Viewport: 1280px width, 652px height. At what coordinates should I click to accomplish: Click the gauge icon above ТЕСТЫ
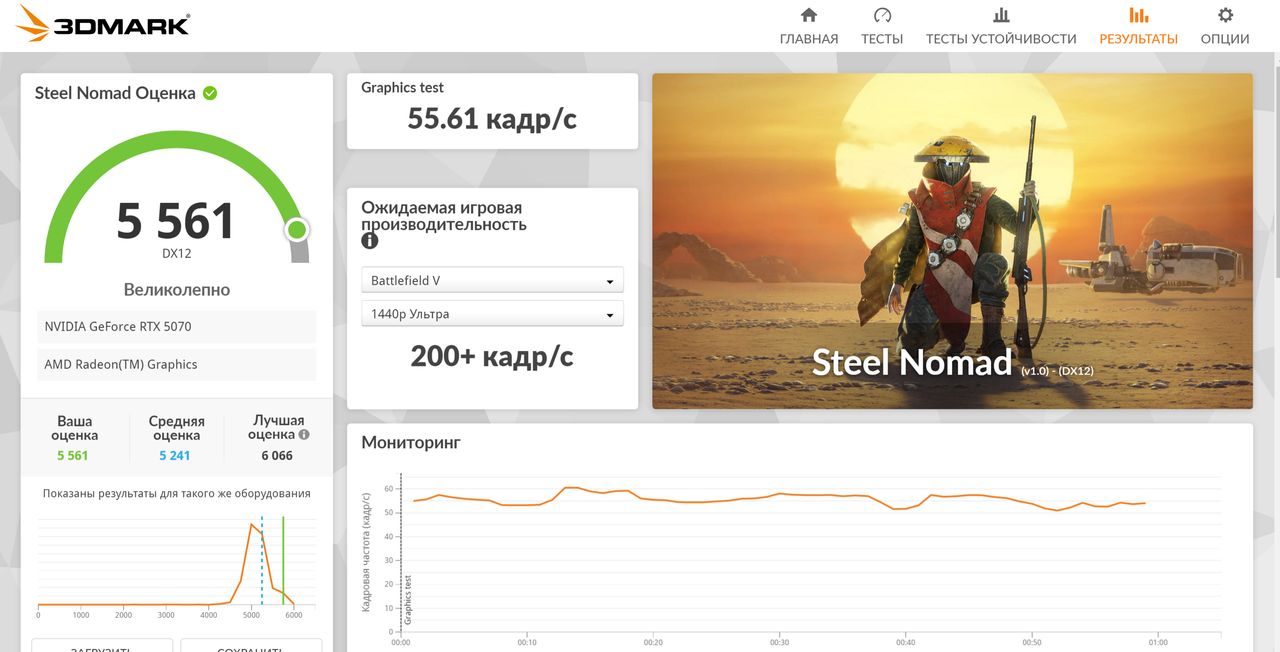(882, 15)
